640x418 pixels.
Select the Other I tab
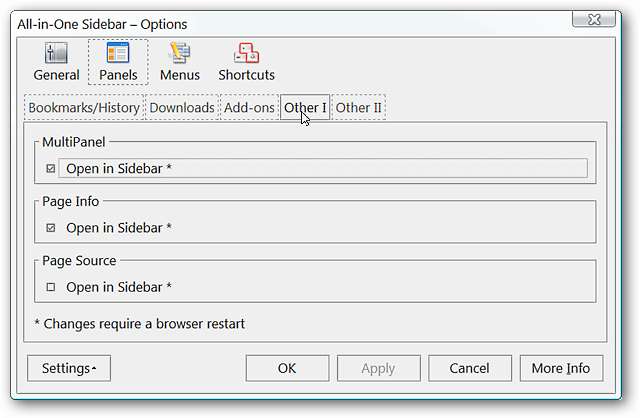[x=305, y=108]
